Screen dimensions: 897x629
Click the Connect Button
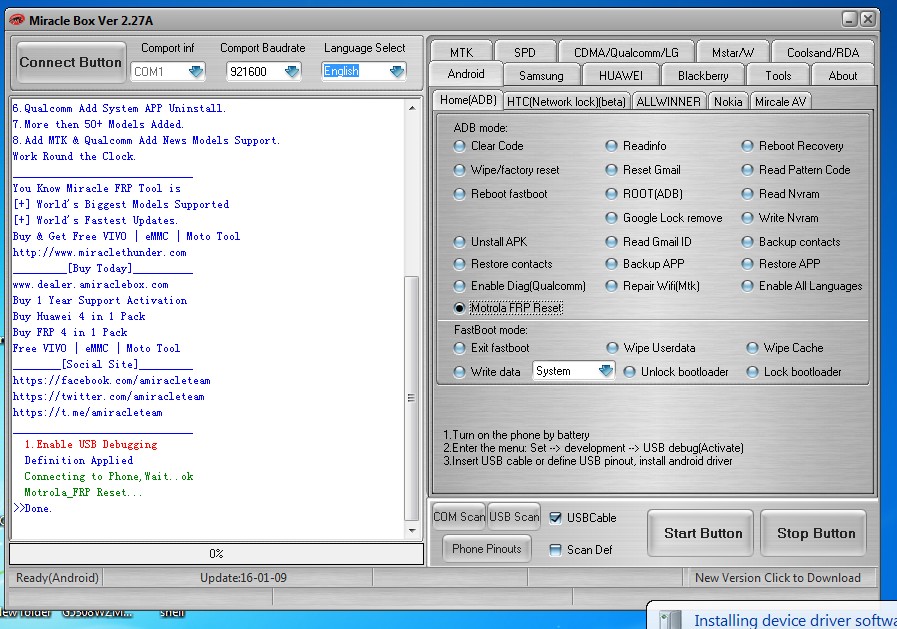click(70, 62)
